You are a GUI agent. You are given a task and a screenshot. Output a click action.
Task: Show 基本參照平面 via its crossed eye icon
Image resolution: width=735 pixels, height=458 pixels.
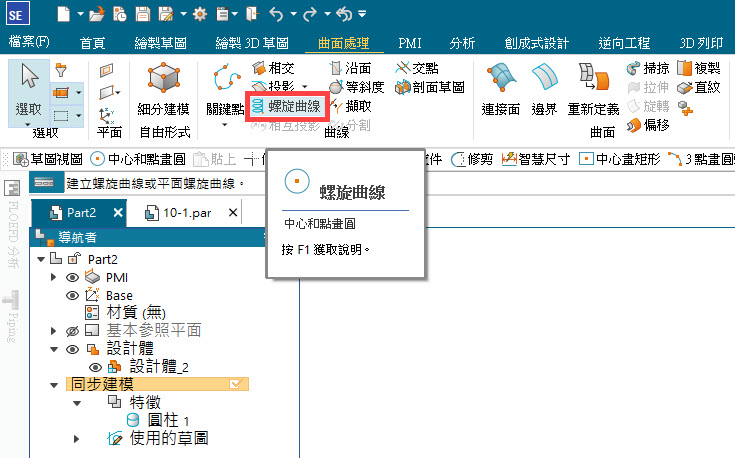(x=72, y=331)
